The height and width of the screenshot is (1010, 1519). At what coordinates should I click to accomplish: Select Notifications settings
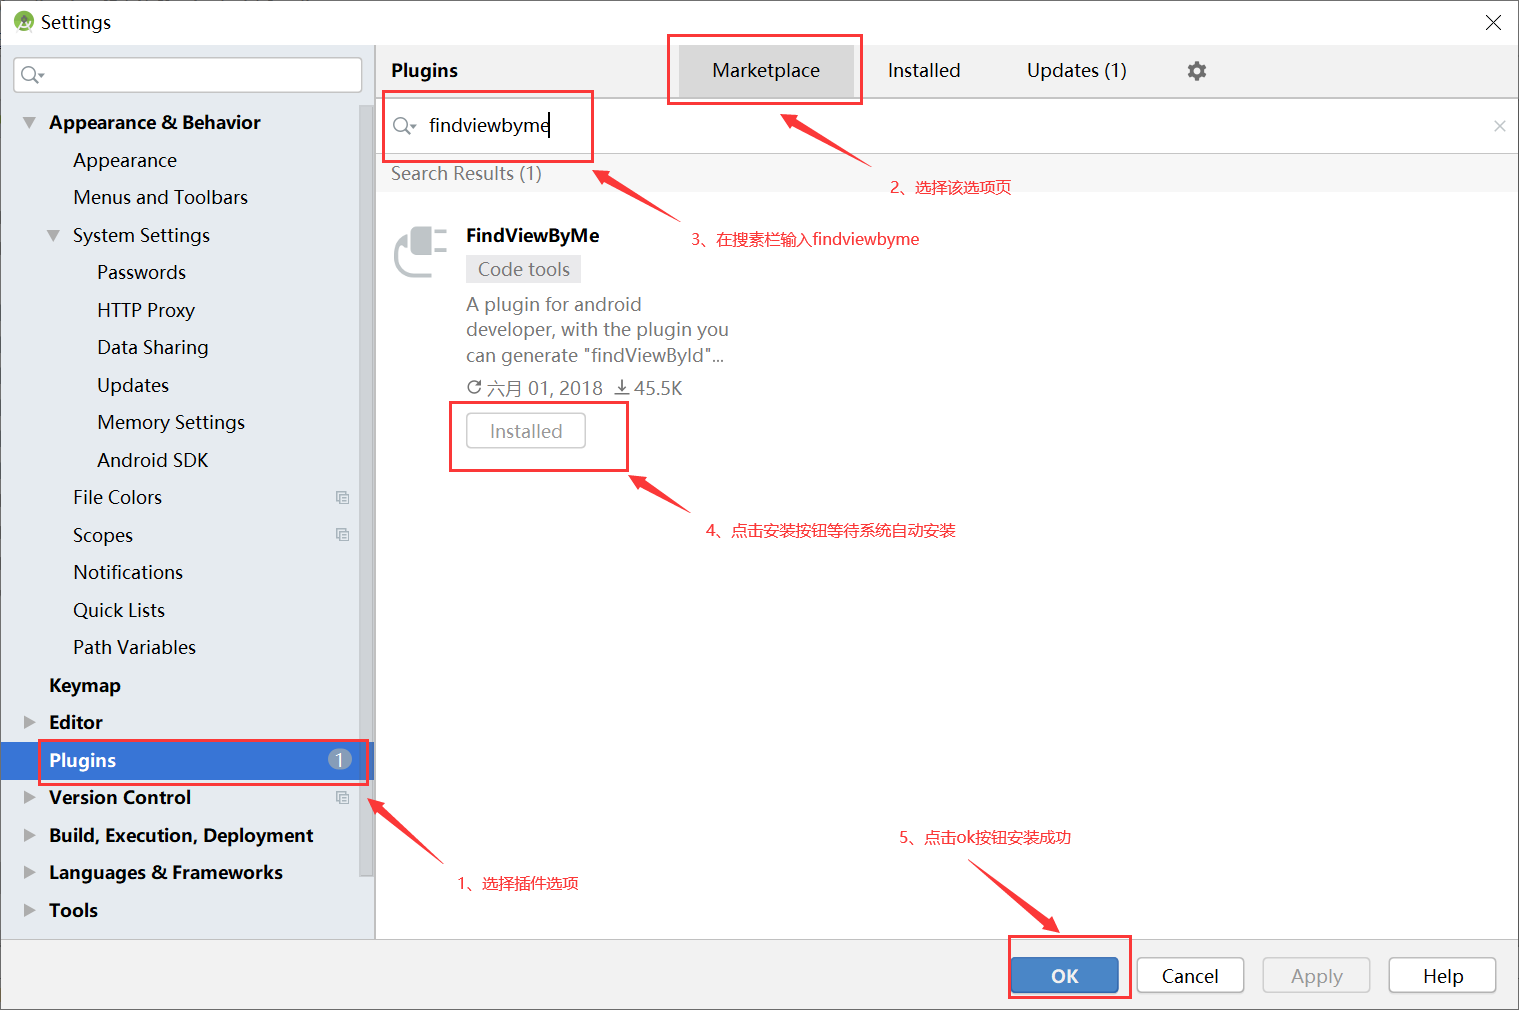(128, 573)
